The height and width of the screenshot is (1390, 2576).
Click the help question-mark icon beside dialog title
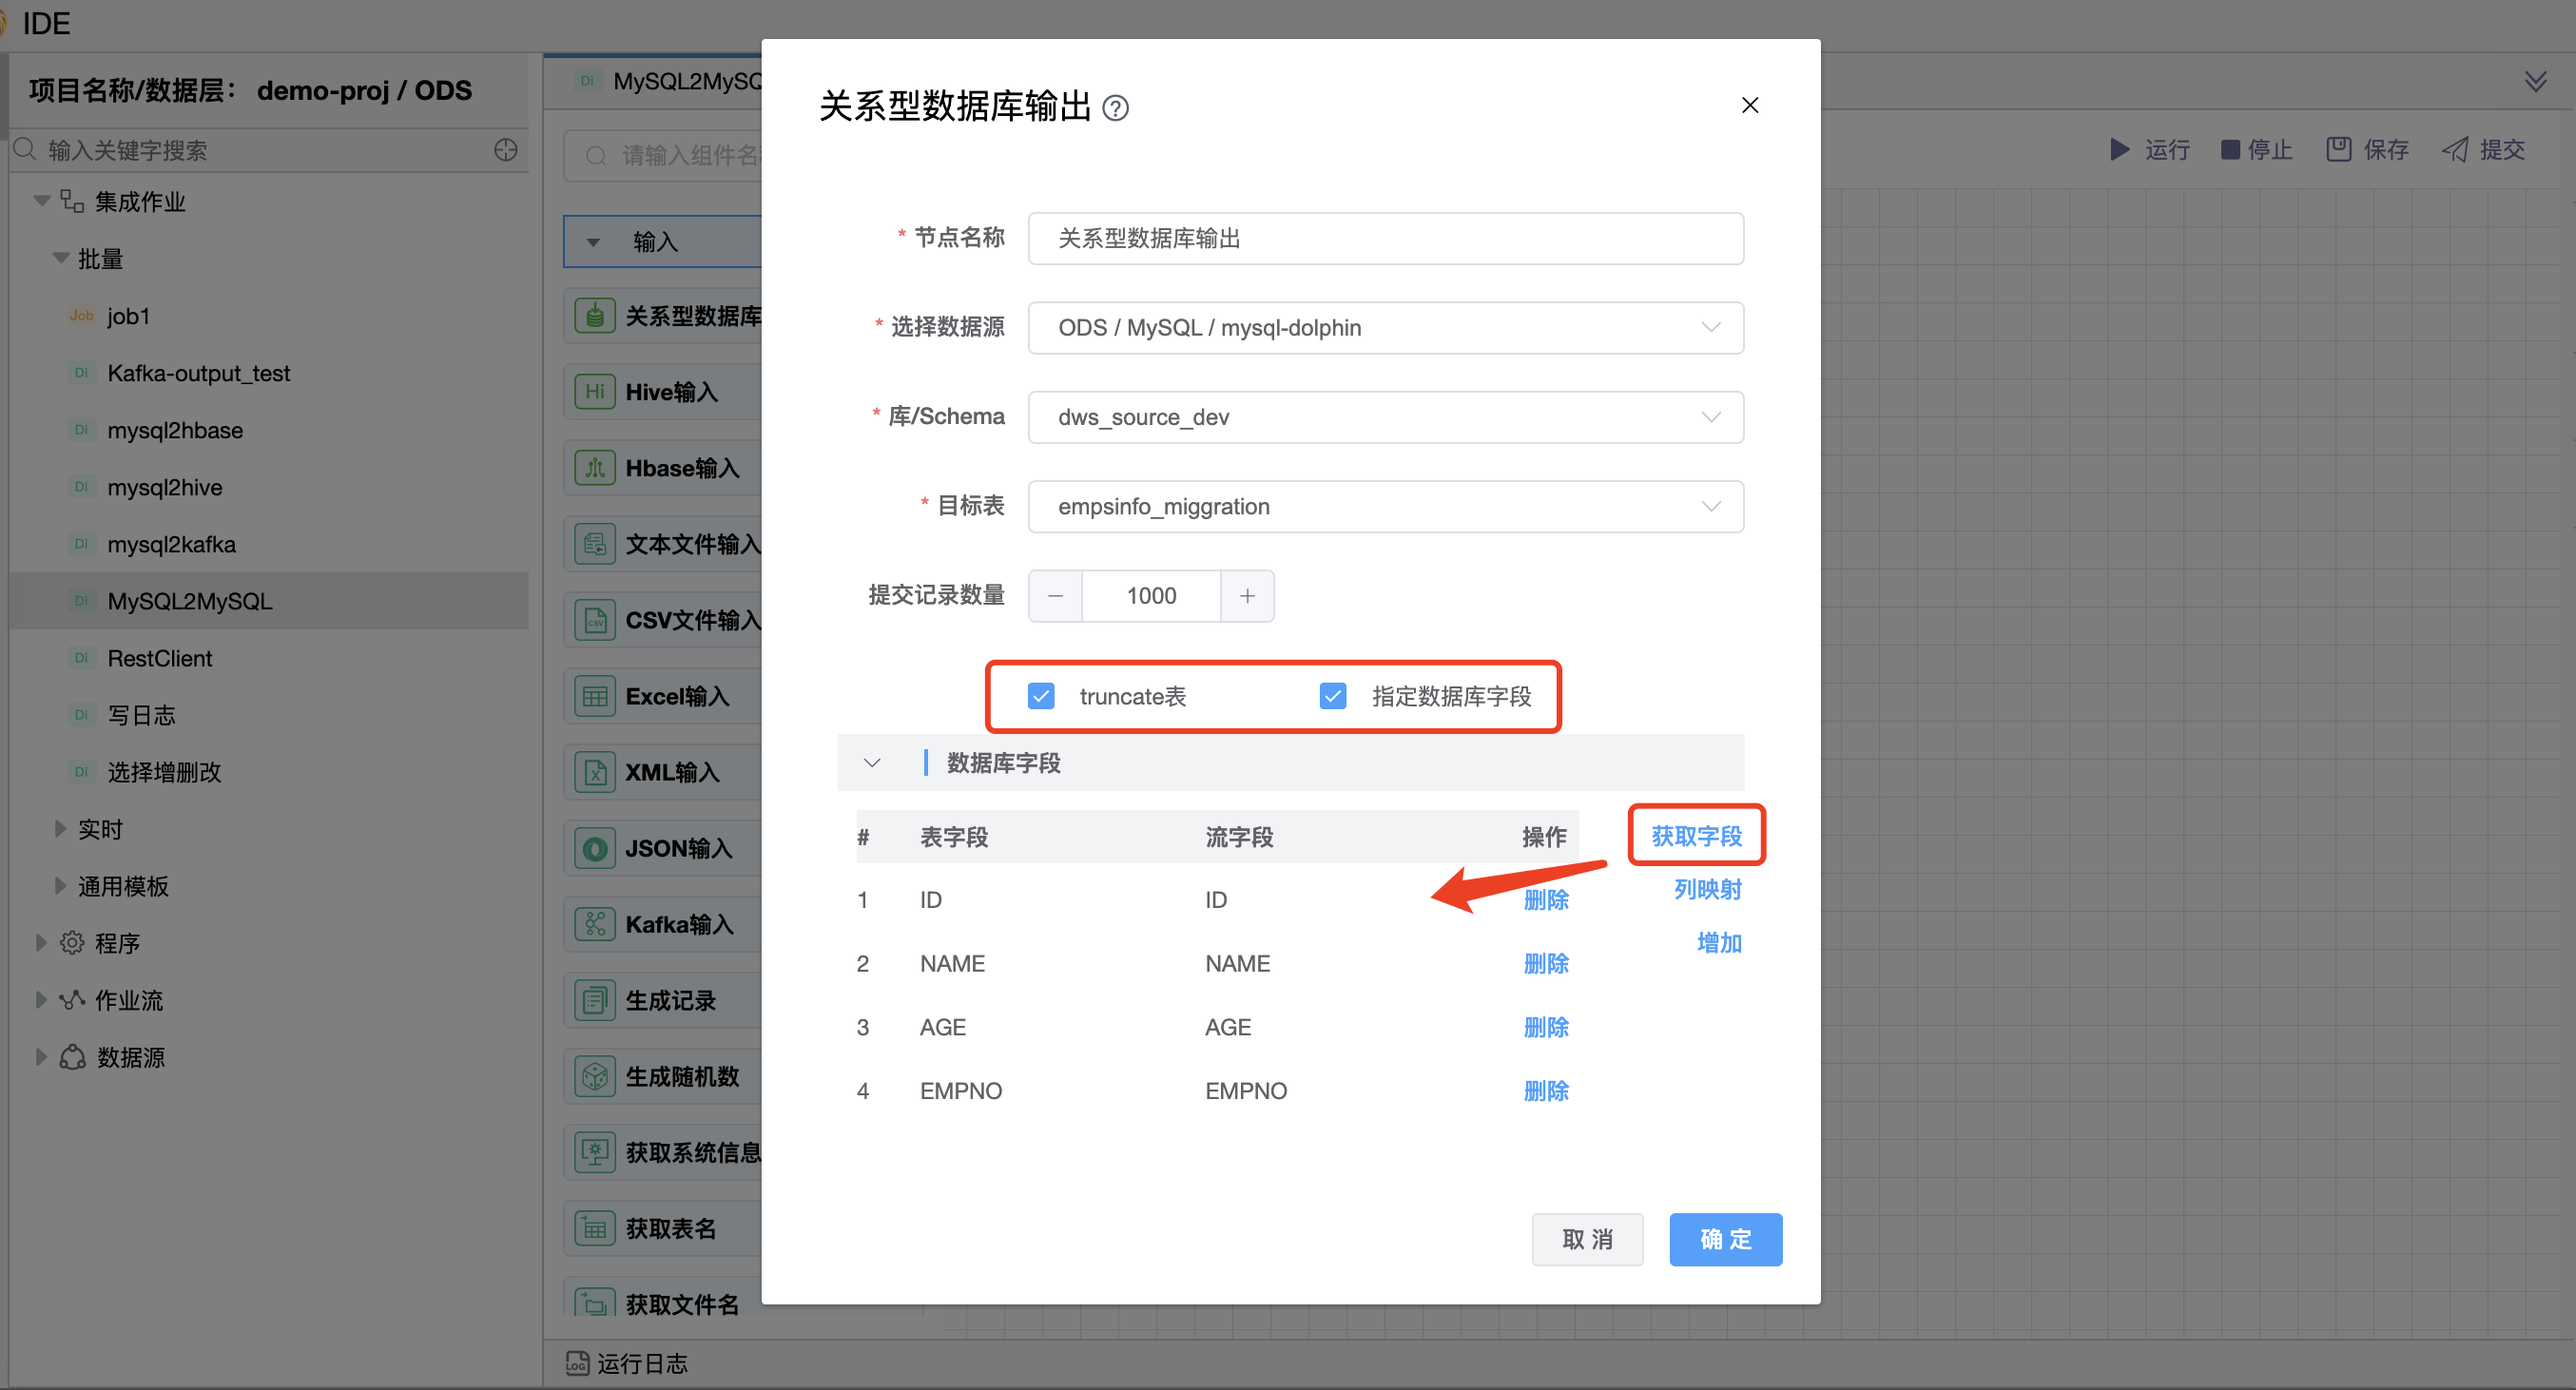pos(1115,107)
